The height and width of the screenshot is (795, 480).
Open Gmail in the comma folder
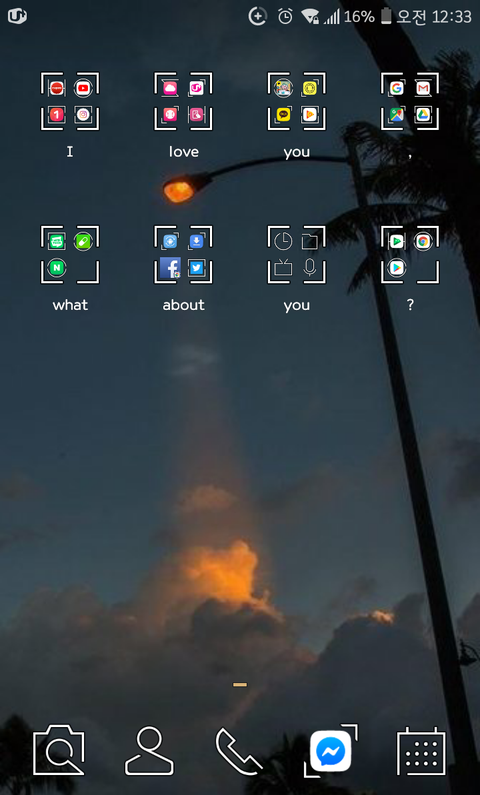pyautogui.click(x=423, y=88)
